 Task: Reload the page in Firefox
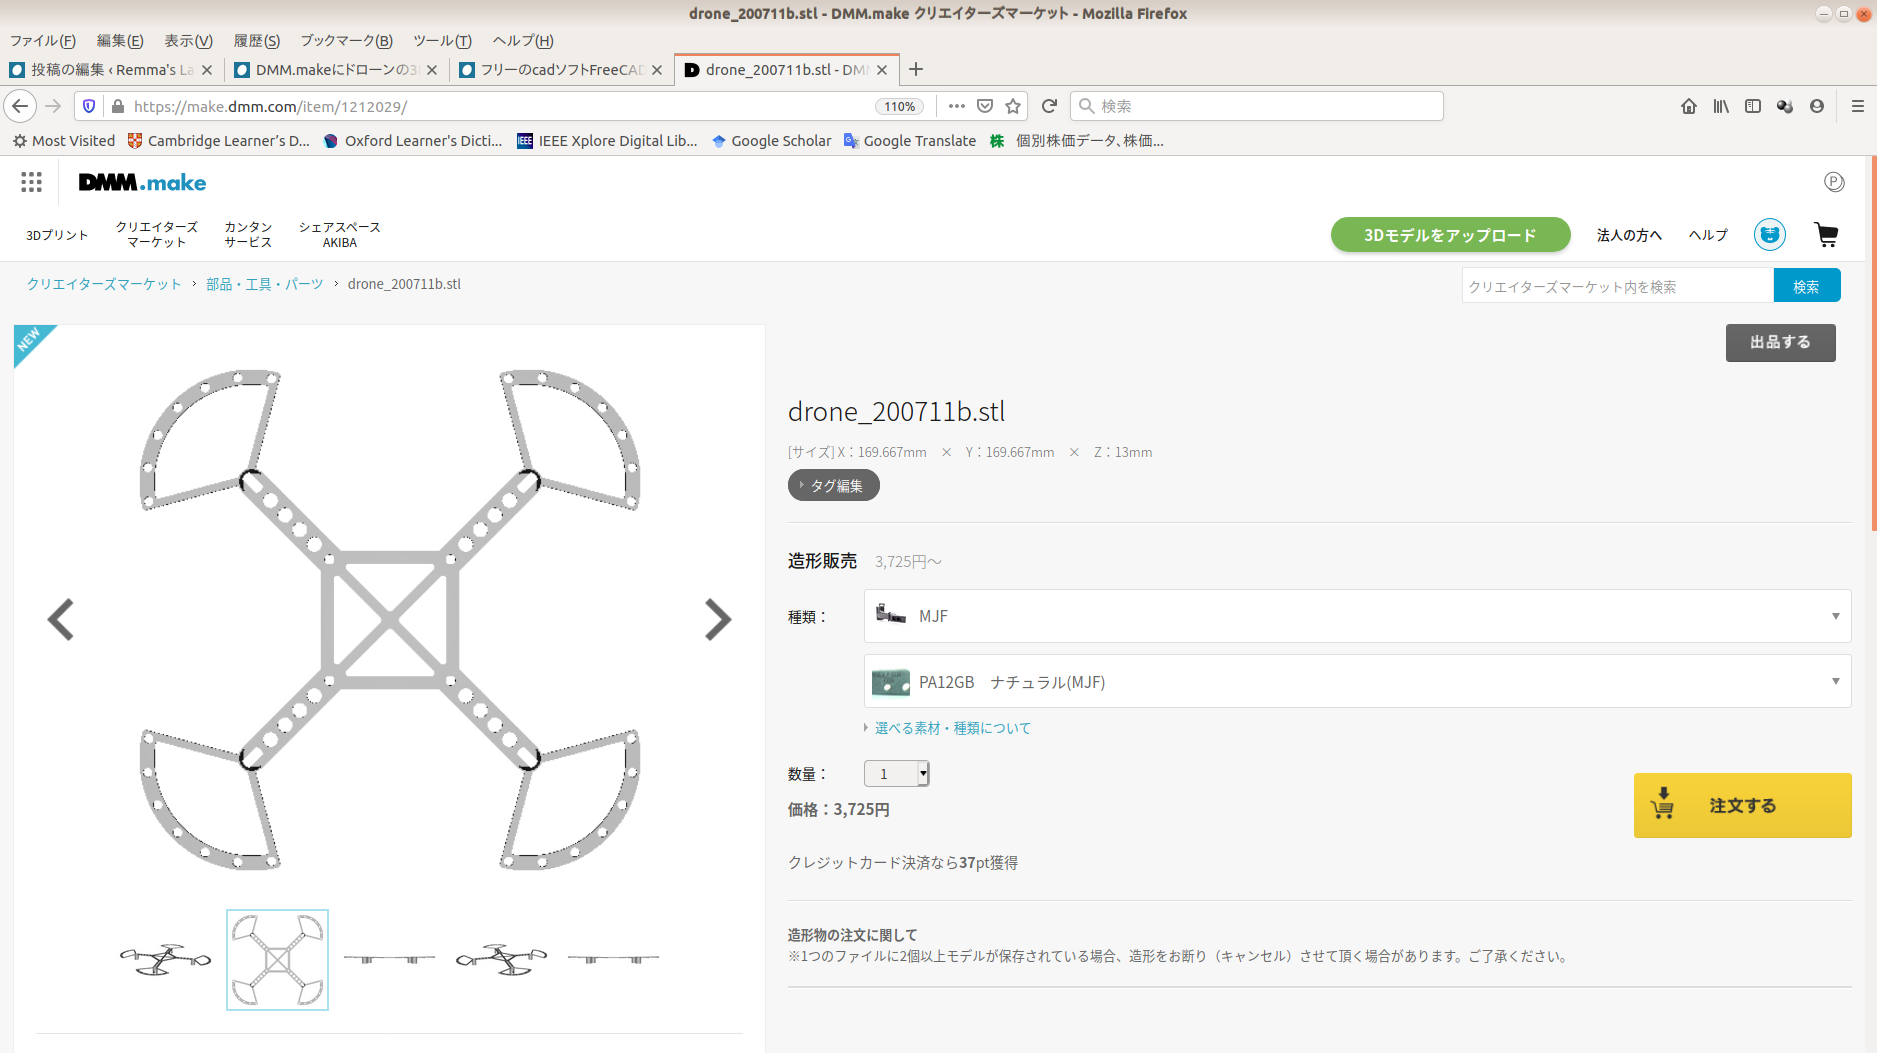point(1049,106)
